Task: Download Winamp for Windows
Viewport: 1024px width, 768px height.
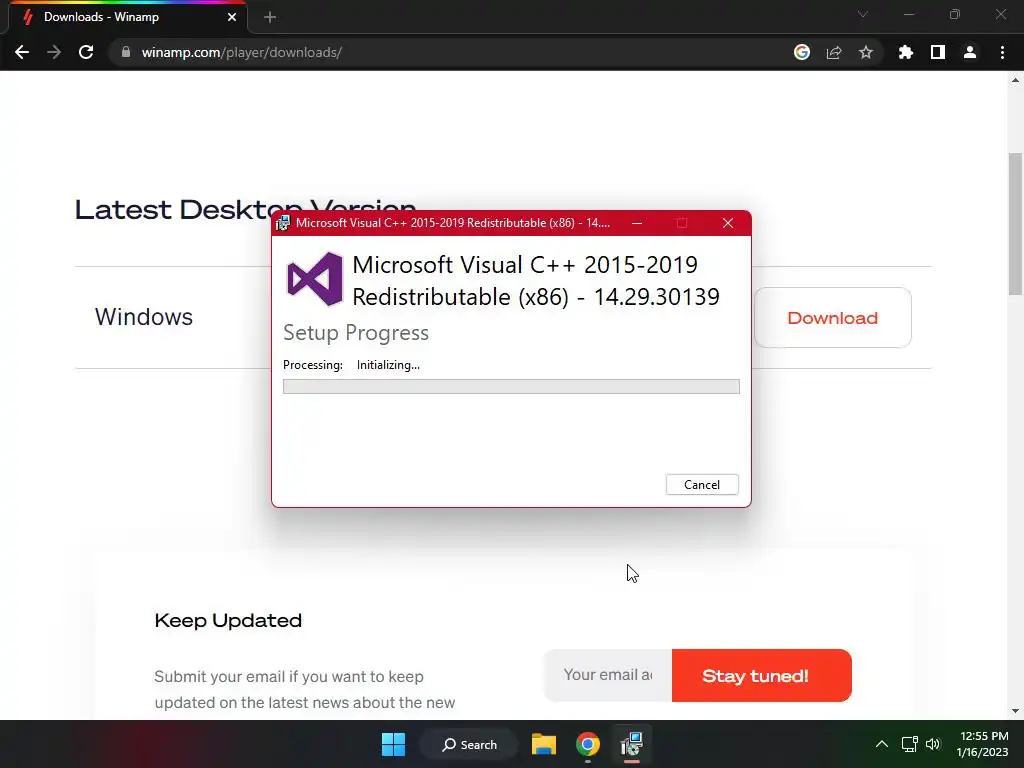Action: click(x=833, y=318)
